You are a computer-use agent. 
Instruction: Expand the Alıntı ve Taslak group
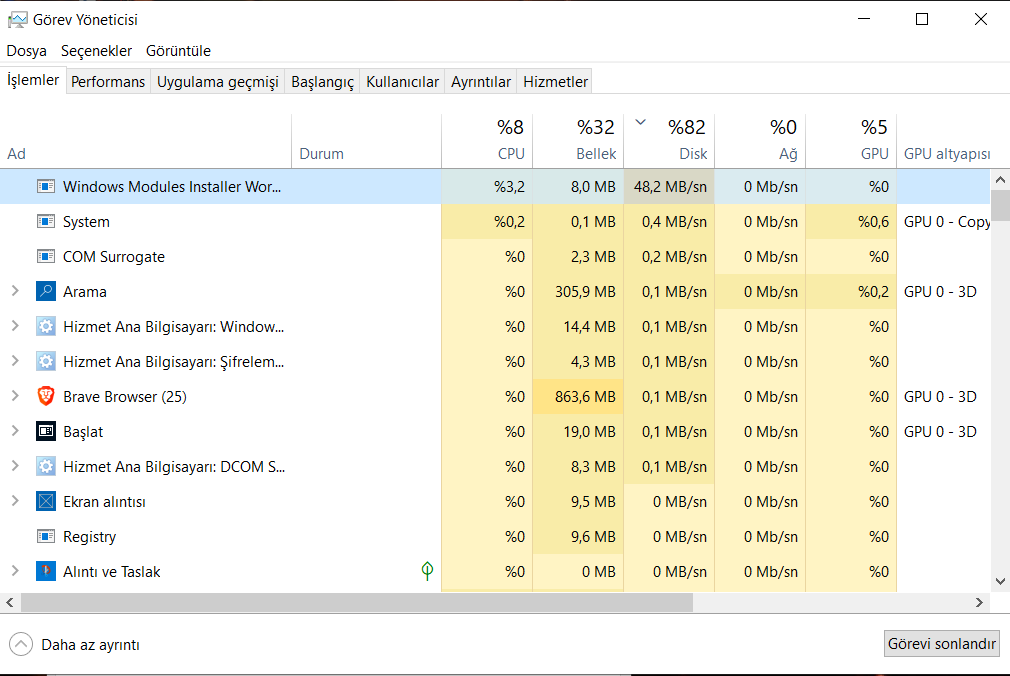tap(15, 572)
